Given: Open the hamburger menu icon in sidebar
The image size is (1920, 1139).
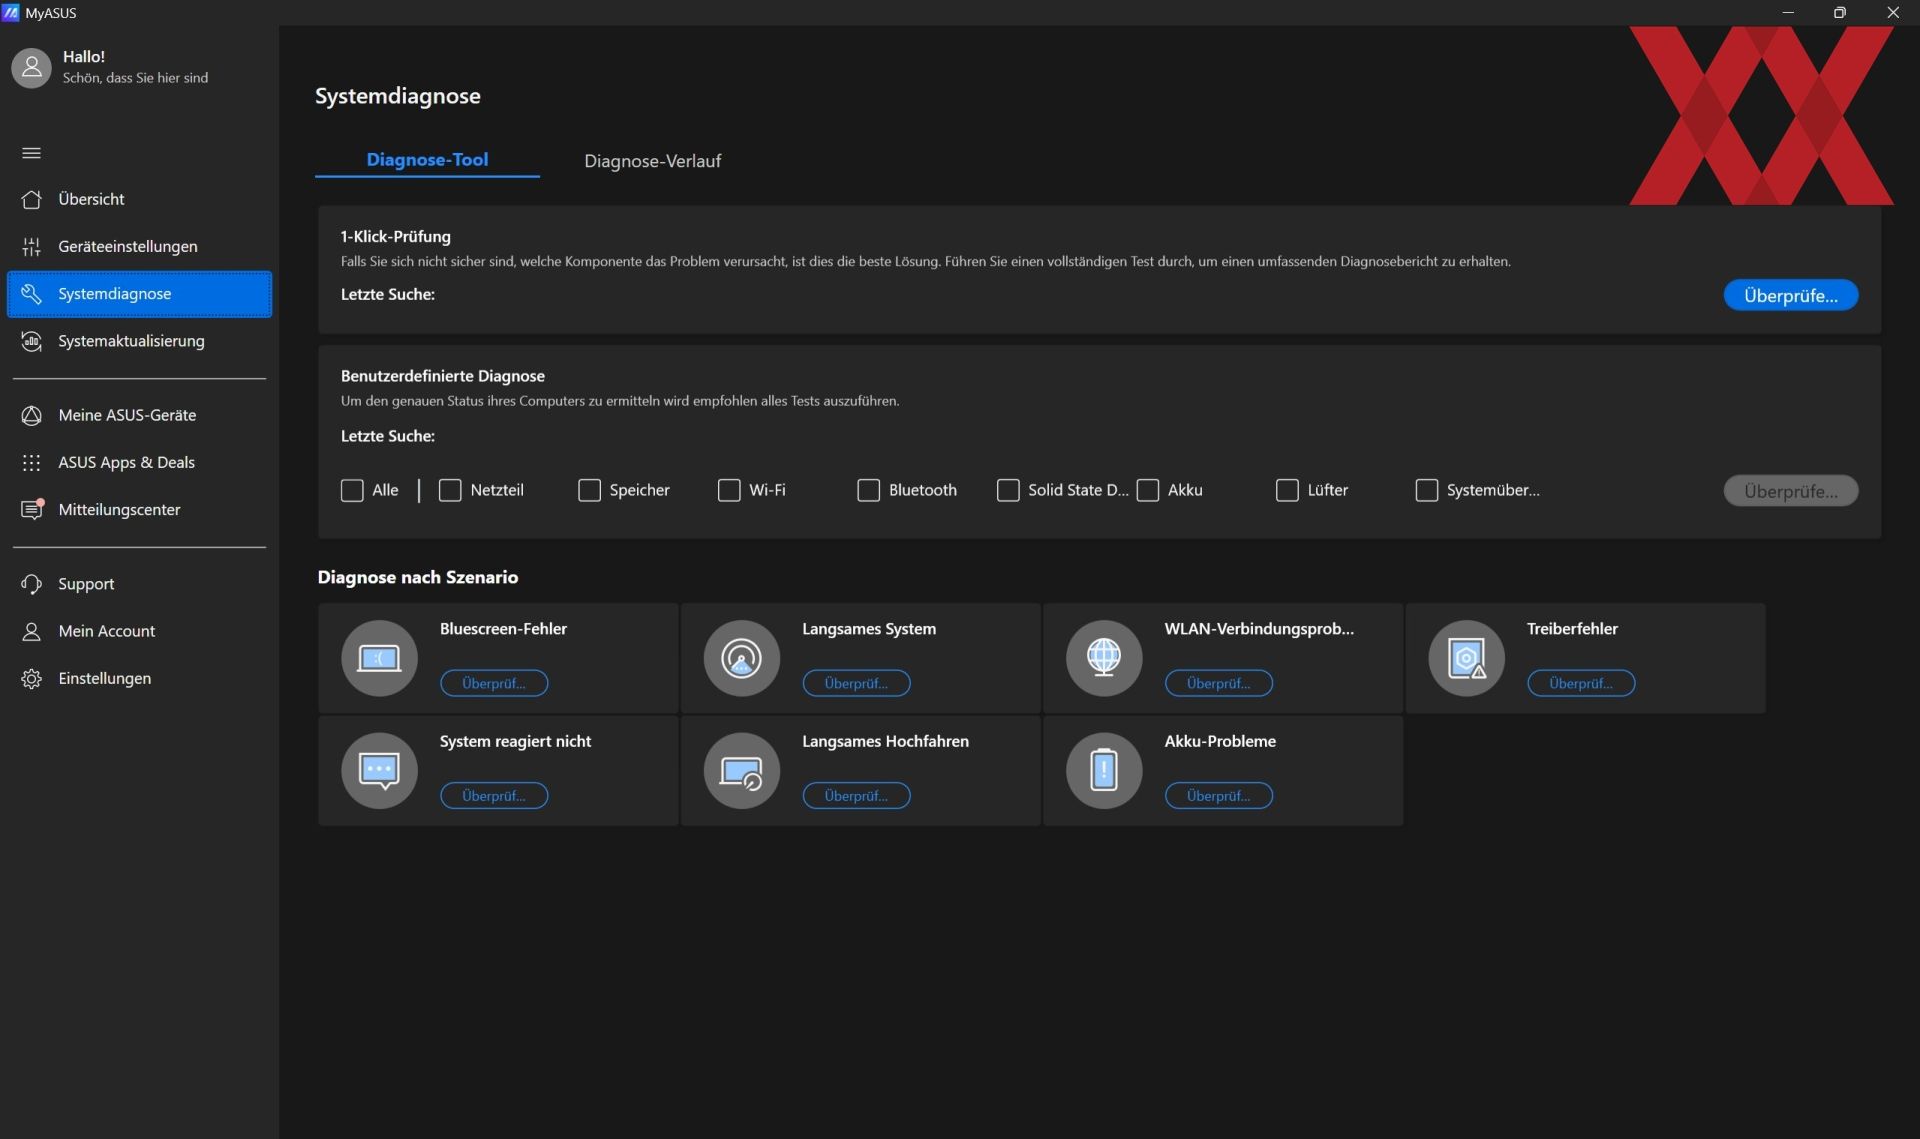Looking at the screenshot, I should [x=31, y=153].
